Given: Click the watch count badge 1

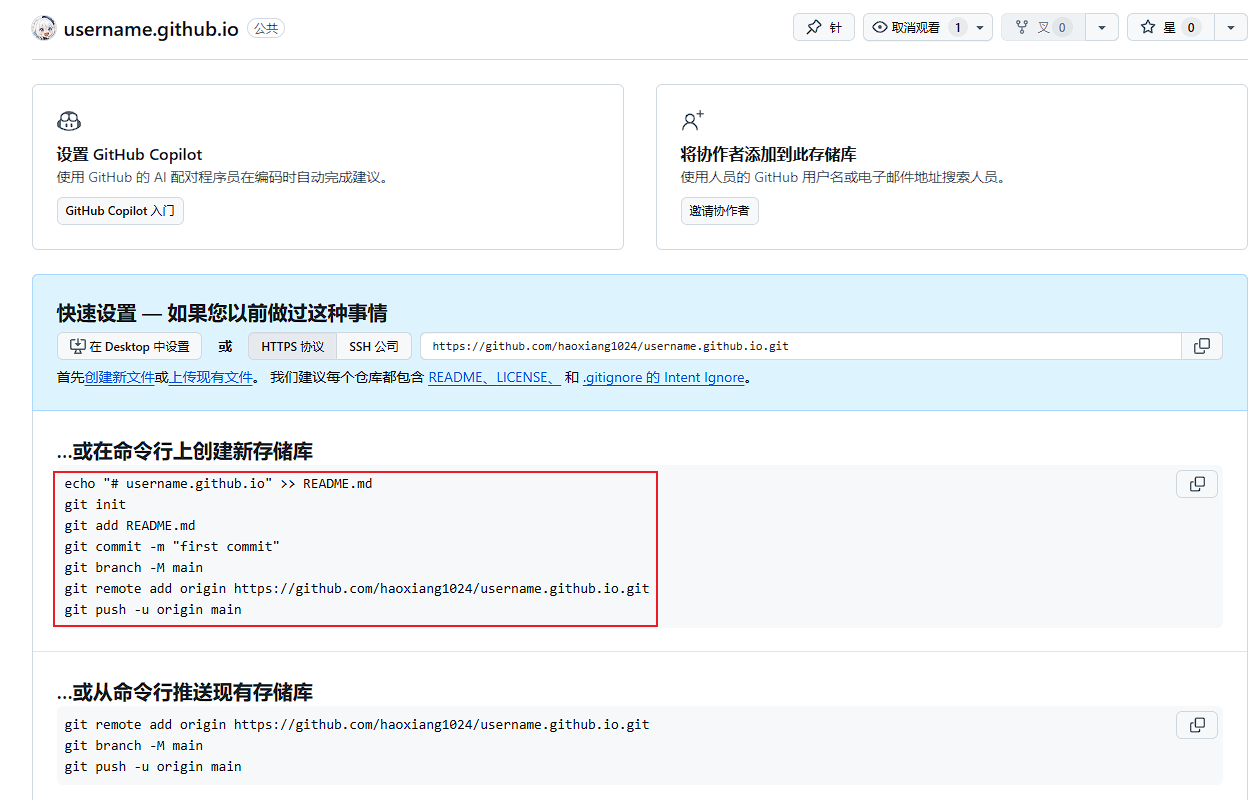Looking at the screenshot, I should point(957,27).
